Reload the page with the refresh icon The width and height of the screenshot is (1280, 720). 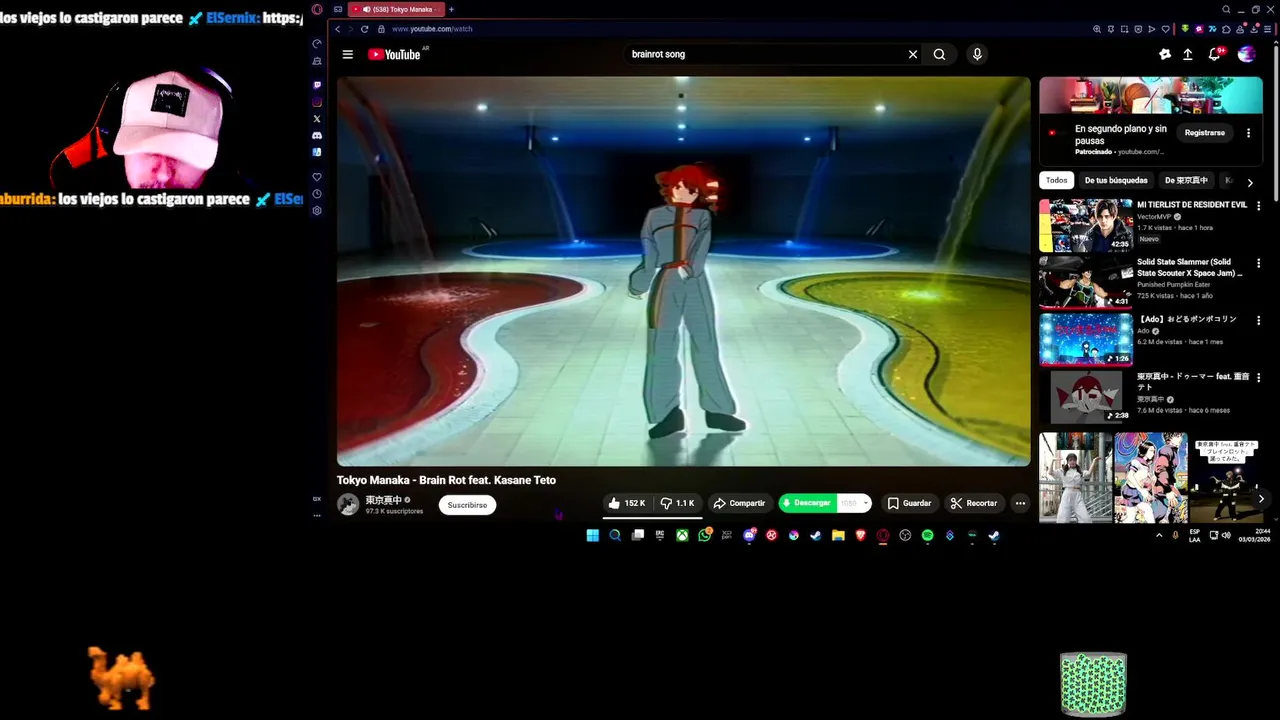click(x=364, y=29)
